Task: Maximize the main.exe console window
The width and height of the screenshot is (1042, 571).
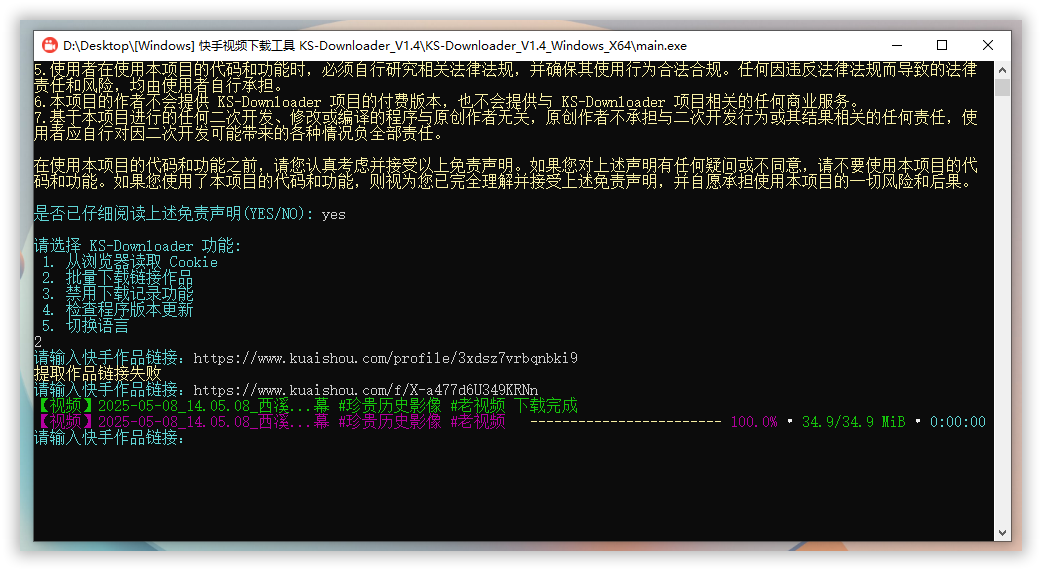Action: [942, 45]
